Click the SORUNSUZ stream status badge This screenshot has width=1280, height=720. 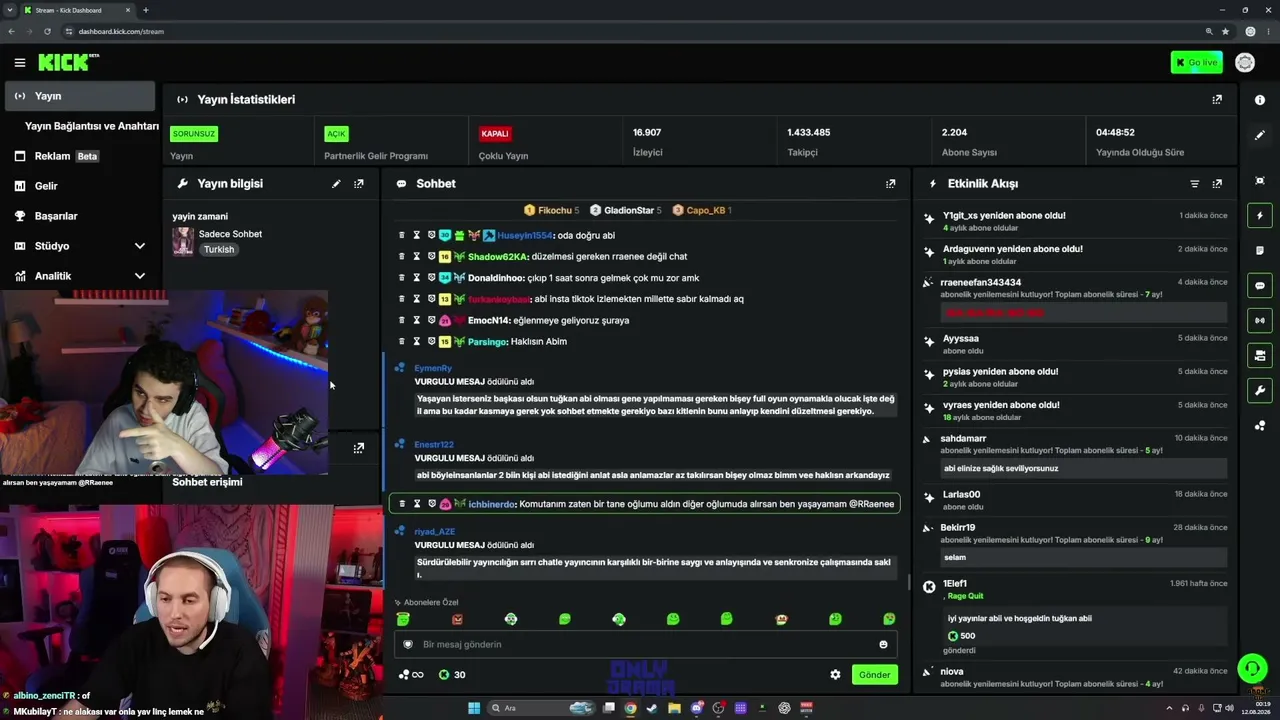point(193,134)
